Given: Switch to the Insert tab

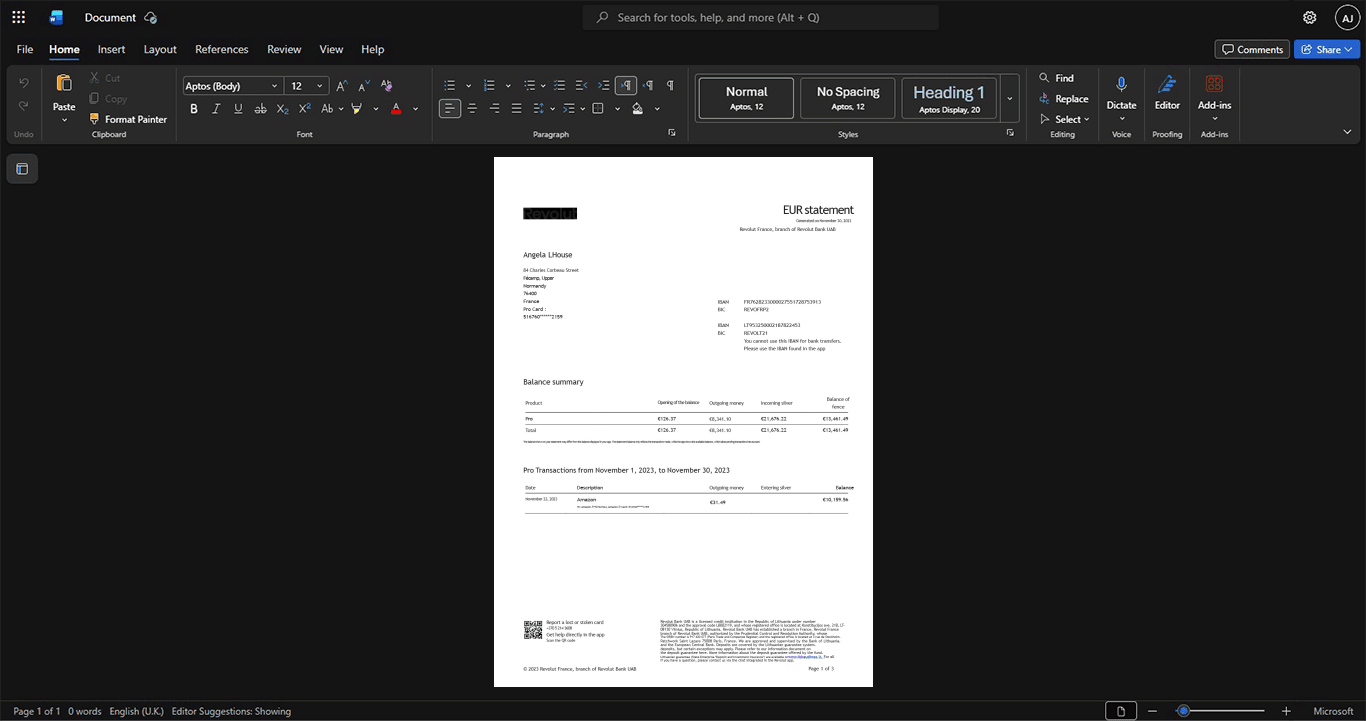Looking at the screenshot, I should 111,49.
